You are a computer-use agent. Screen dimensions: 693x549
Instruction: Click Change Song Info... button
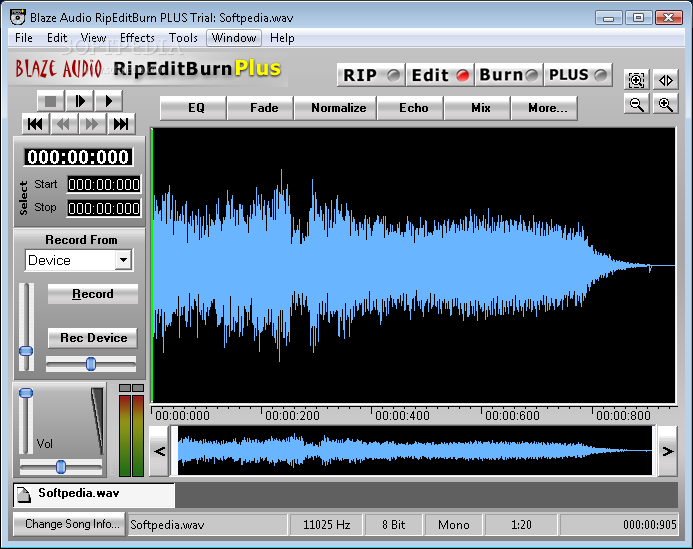69,524
